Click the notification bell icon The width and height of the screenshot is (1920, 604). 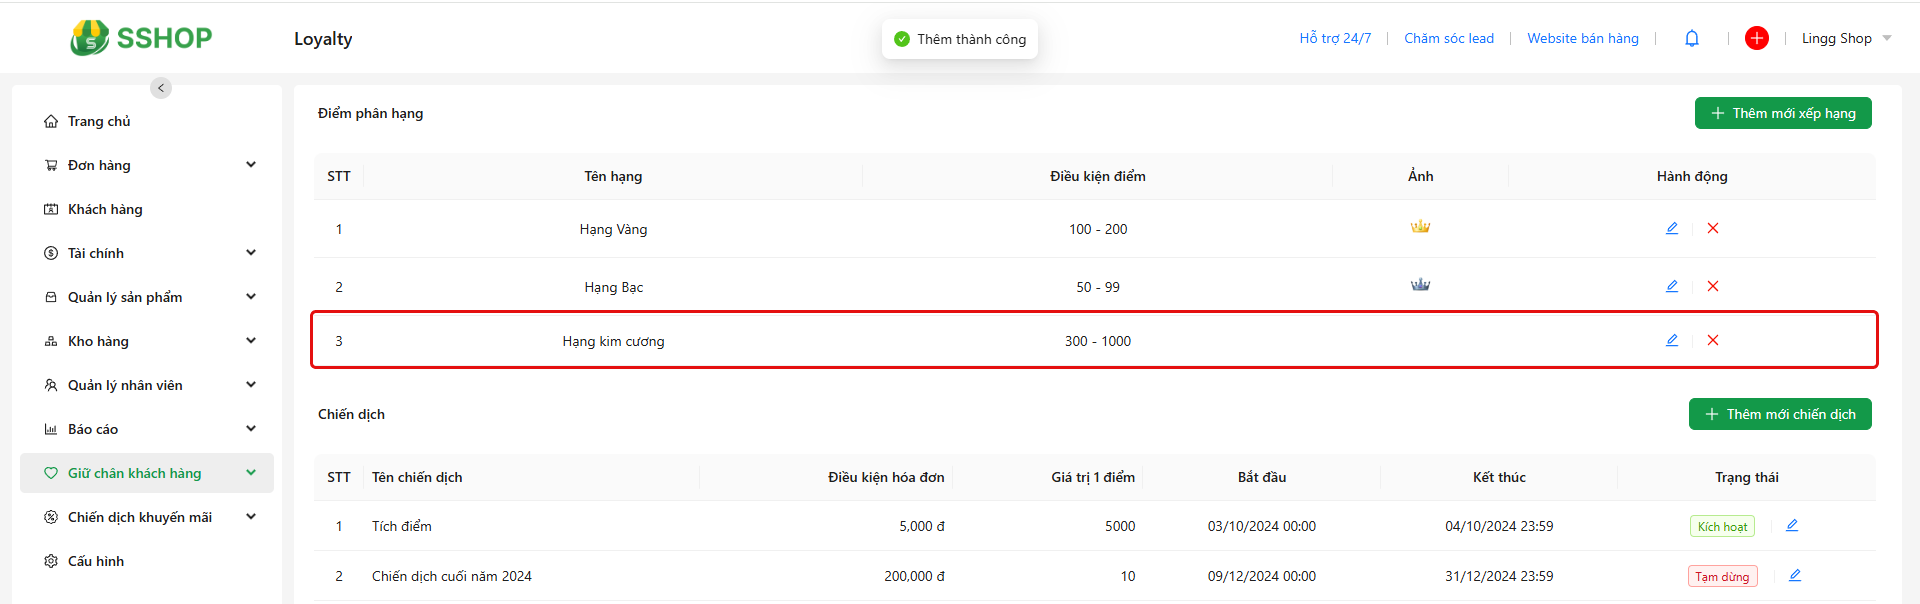[x=1692, y=39]
